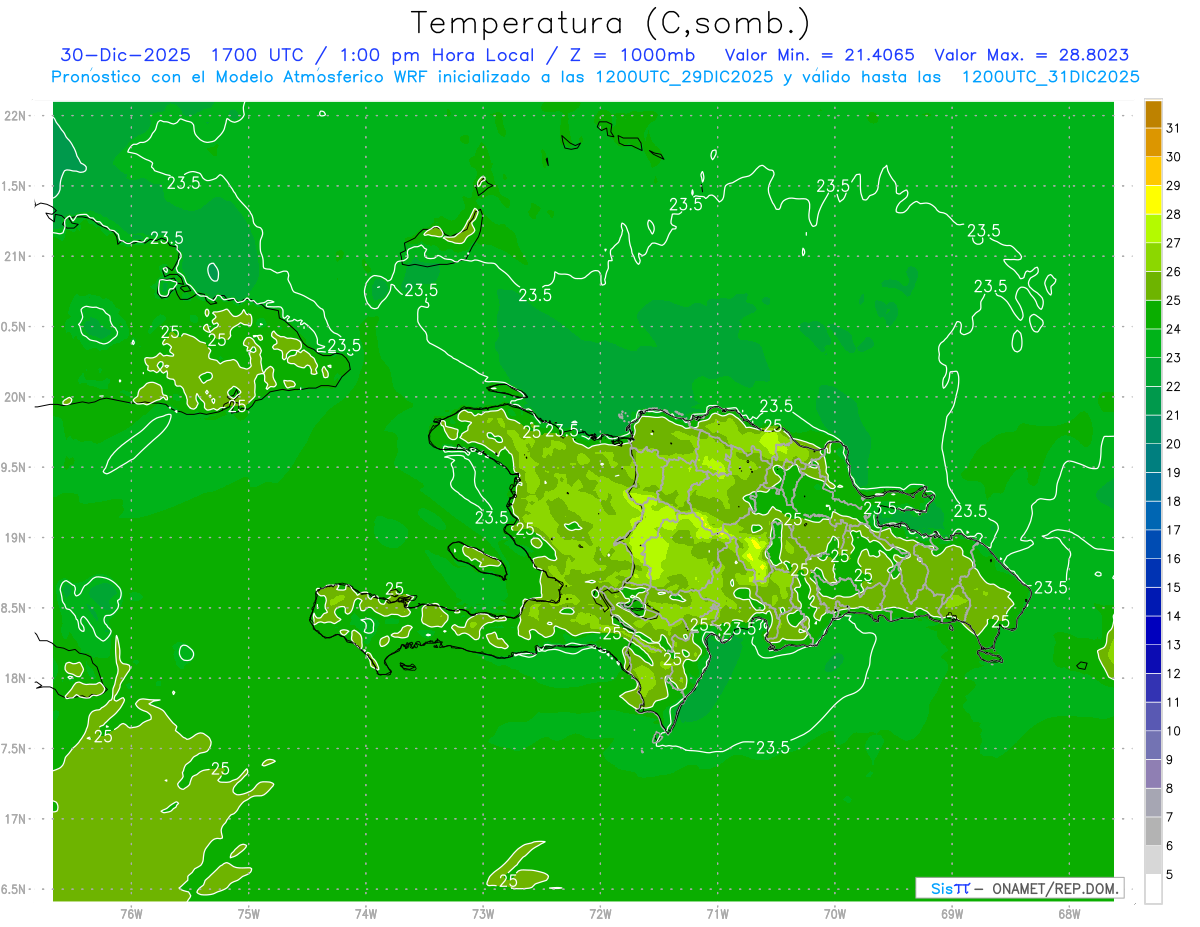Click the colorbar label "15"
1200x927 pixels.
pyautogui.click(x=1173, y=587)
